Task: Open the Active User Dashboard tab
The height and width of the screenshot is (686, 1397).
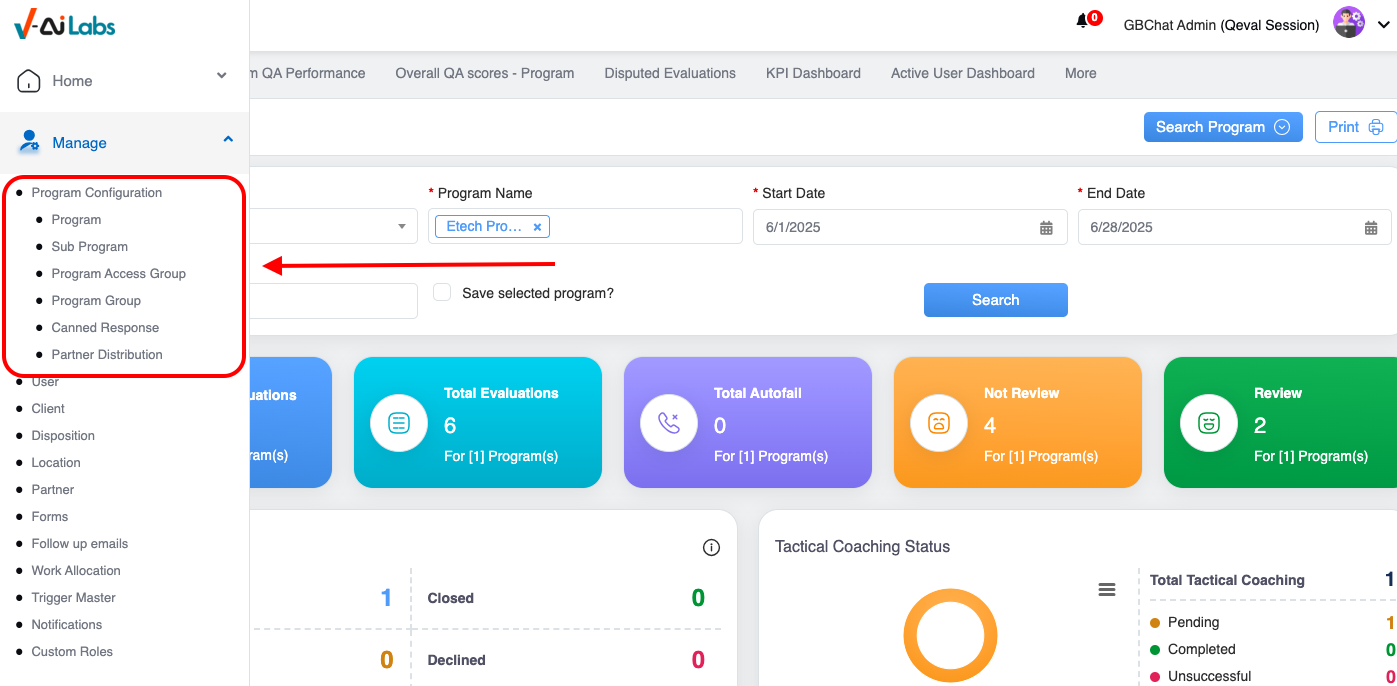Action: pos(963,73)
